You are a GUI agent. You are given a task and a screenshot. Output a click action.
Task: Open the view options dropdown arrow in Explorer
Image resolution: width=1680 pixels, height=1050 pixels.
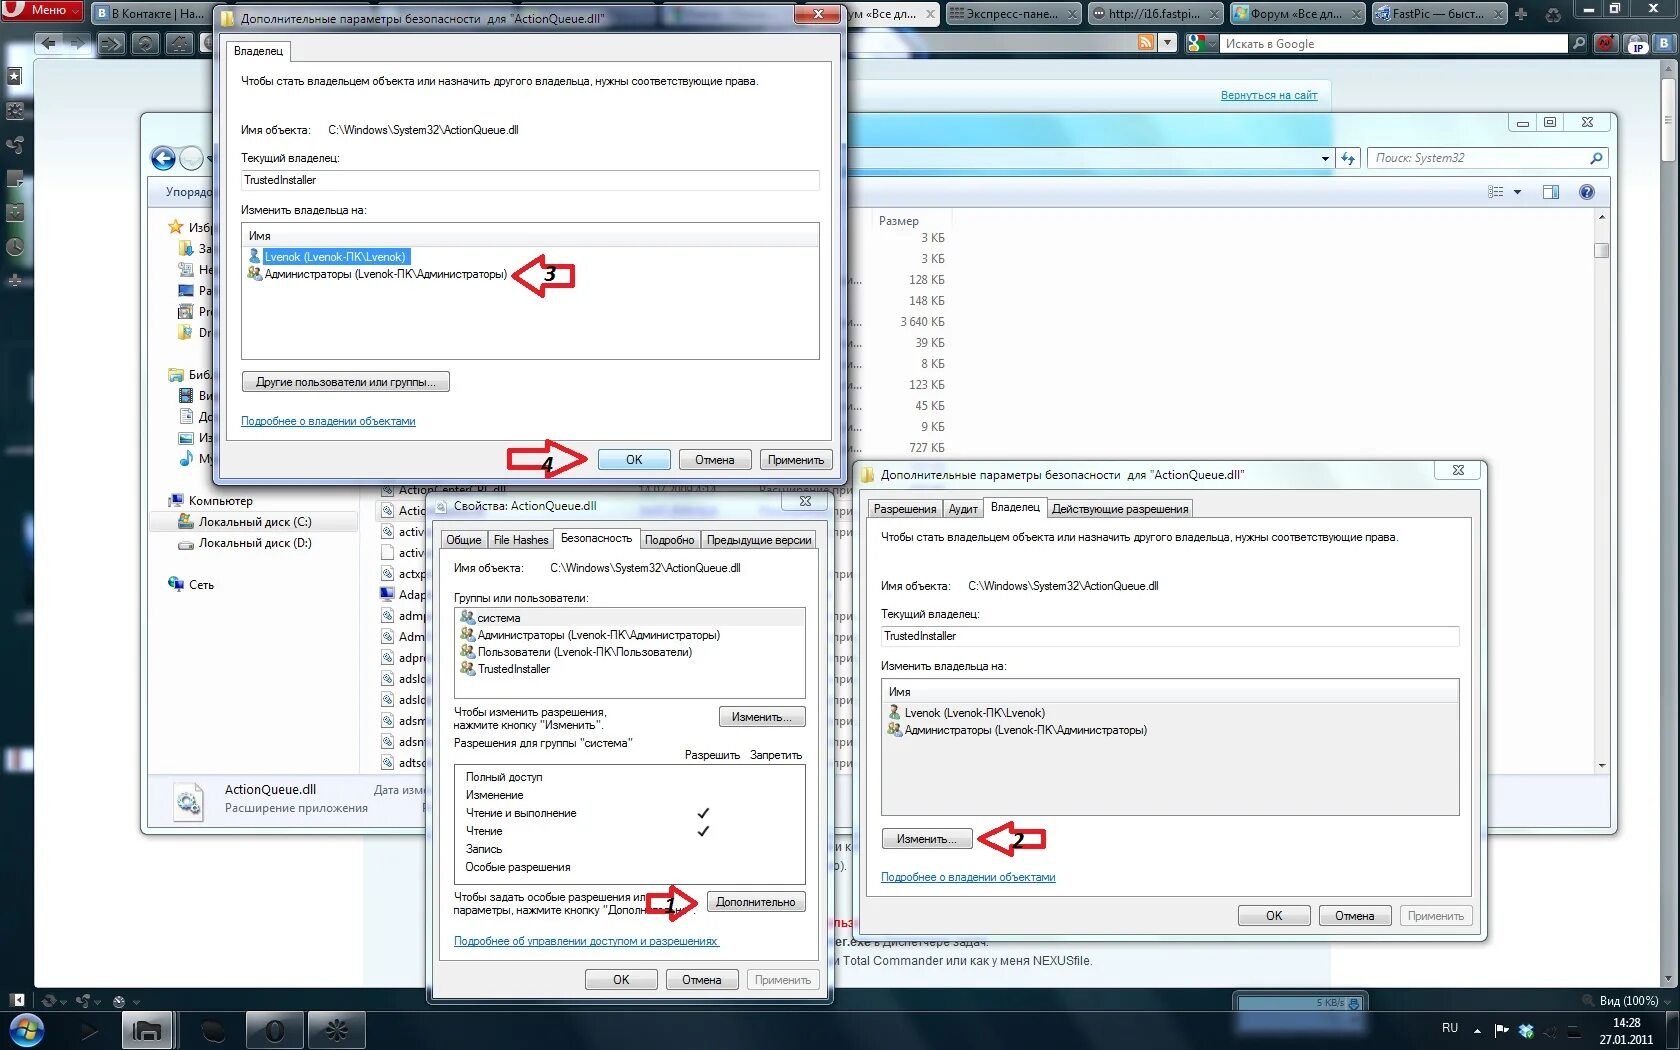pyautogui.click(x=1517, y=192)
